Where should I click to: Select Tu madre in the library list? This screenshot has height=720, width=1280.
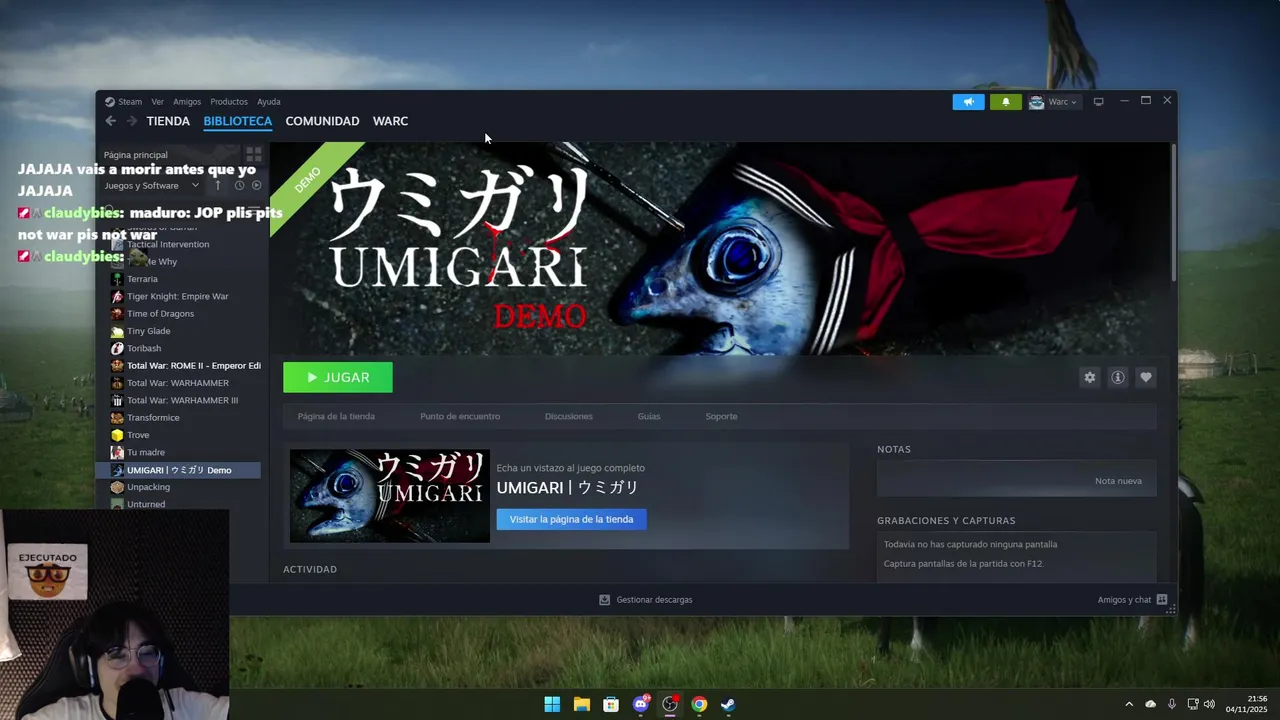point(145,452)
